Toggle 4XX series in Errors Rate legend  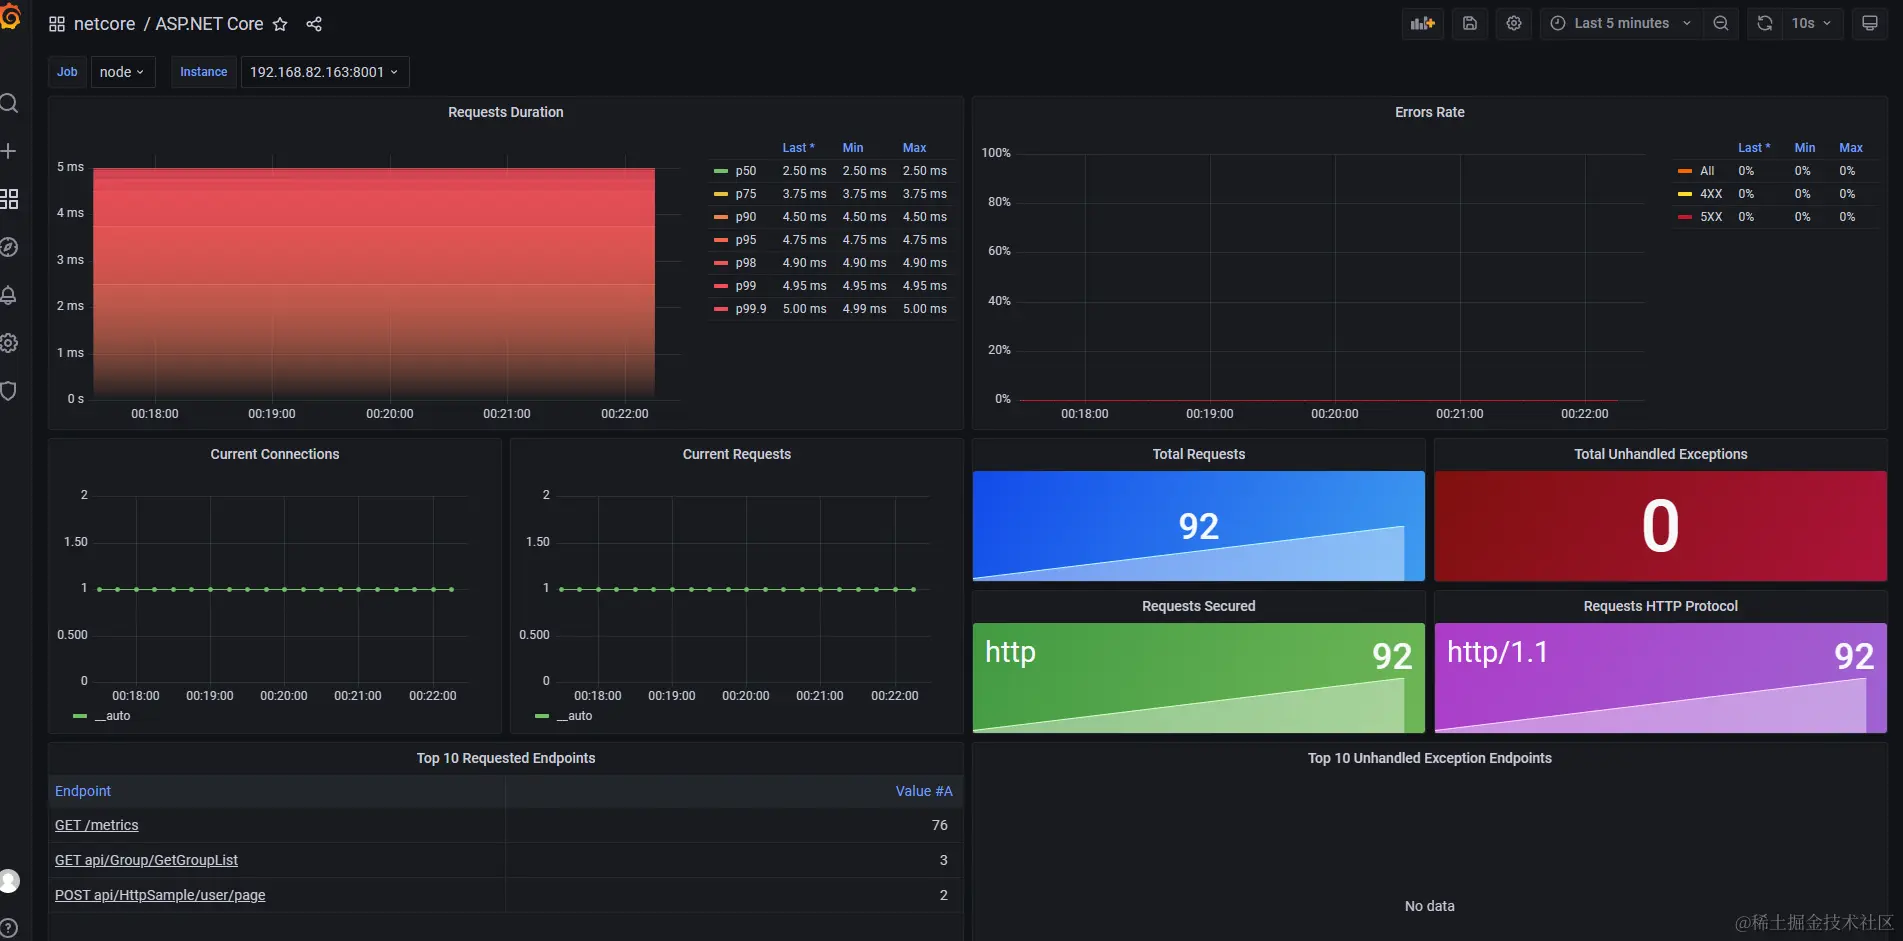pyautogui.click(x=1711, y=194)
